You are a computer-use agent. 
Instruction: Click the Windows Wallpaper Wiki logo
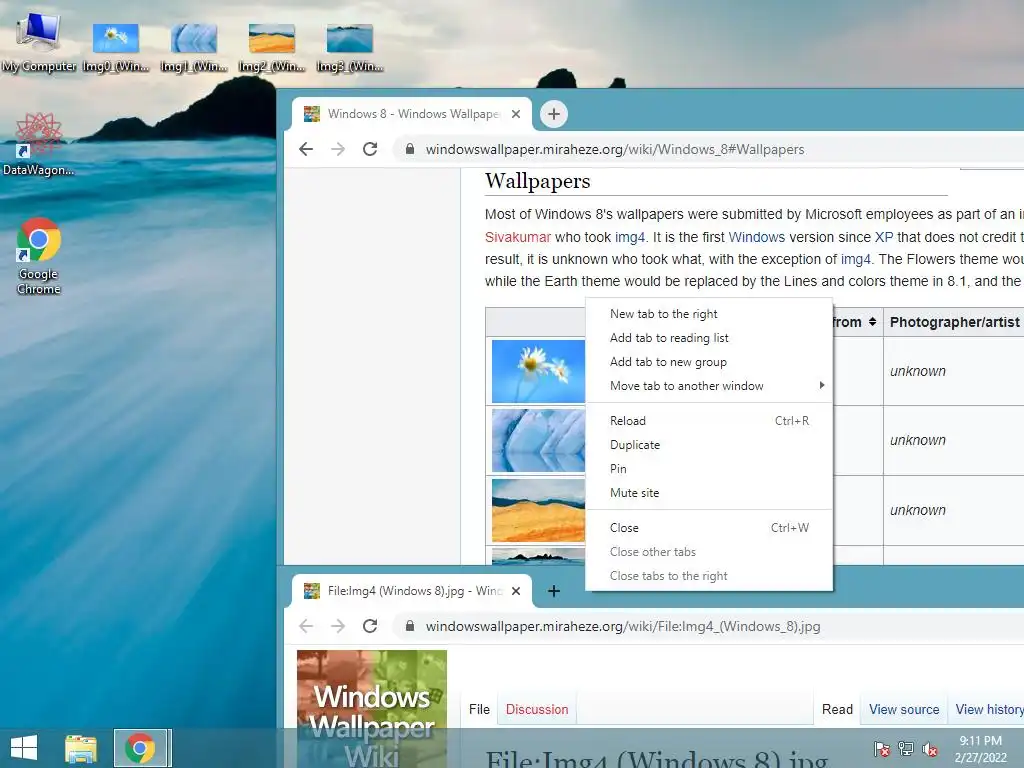(x=372, y=709)
